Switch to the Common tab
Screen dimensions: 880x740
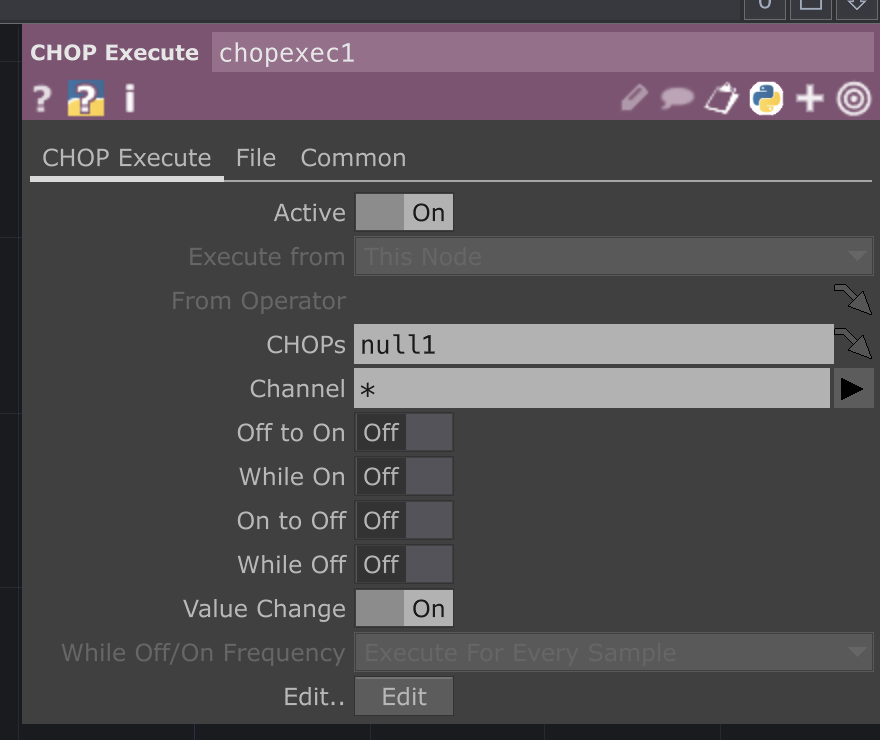coord(353,158)
